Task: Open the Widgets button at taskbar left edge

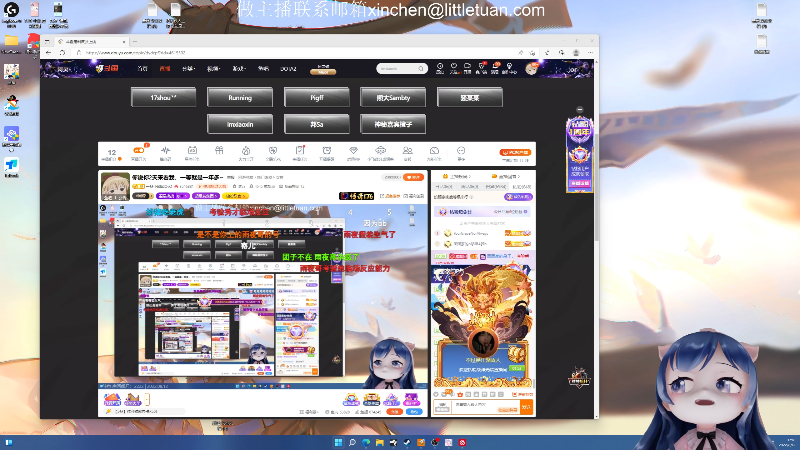Action: click(x=8, y=442)
